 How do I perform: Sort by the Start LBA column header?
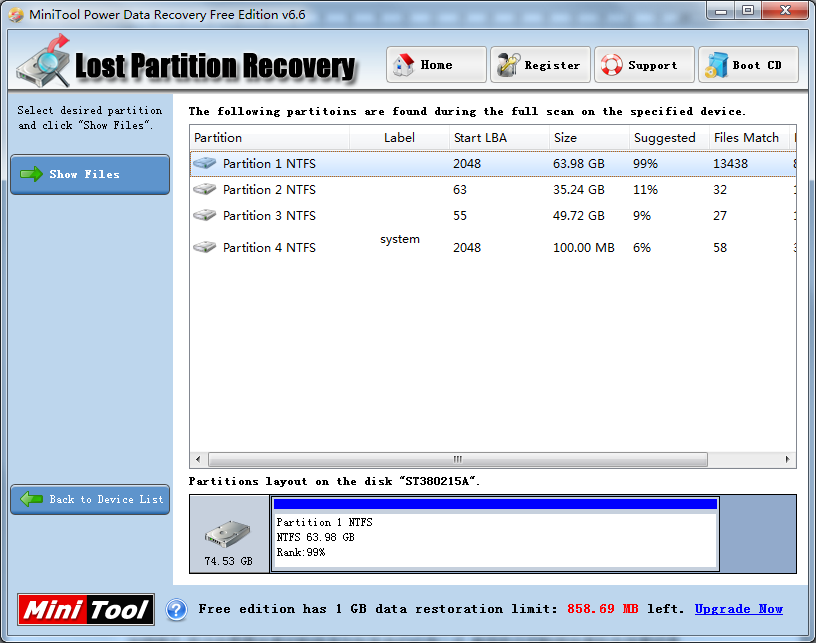[x=499, y=138]
